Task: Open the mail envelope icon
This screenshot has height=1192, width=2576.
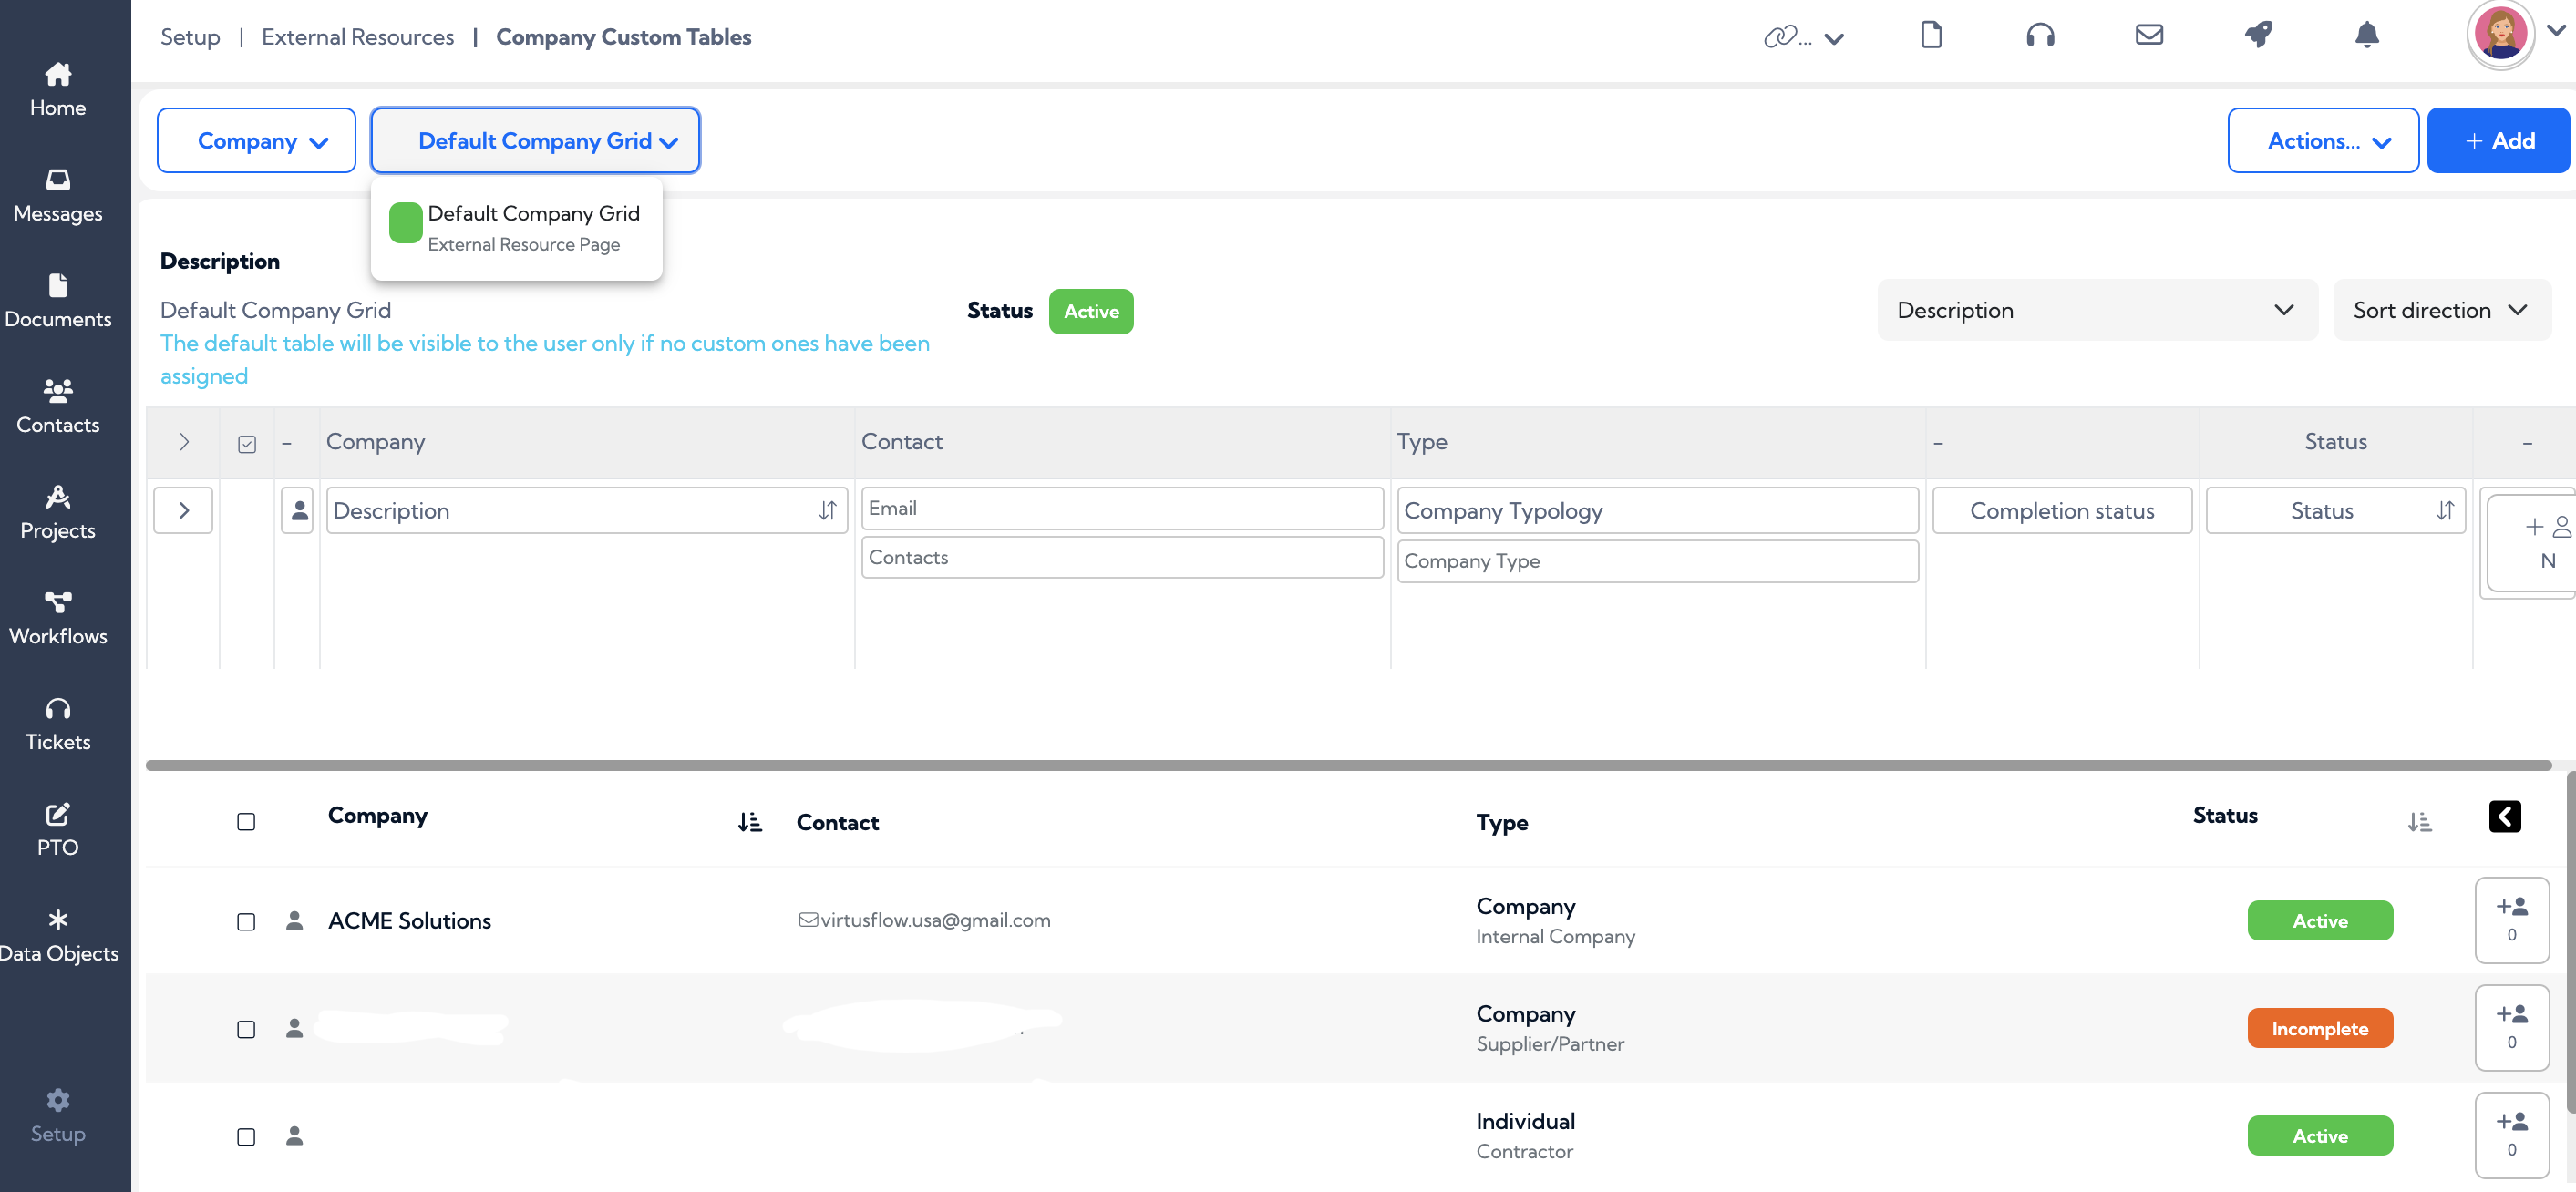Action: [2149, 36]
